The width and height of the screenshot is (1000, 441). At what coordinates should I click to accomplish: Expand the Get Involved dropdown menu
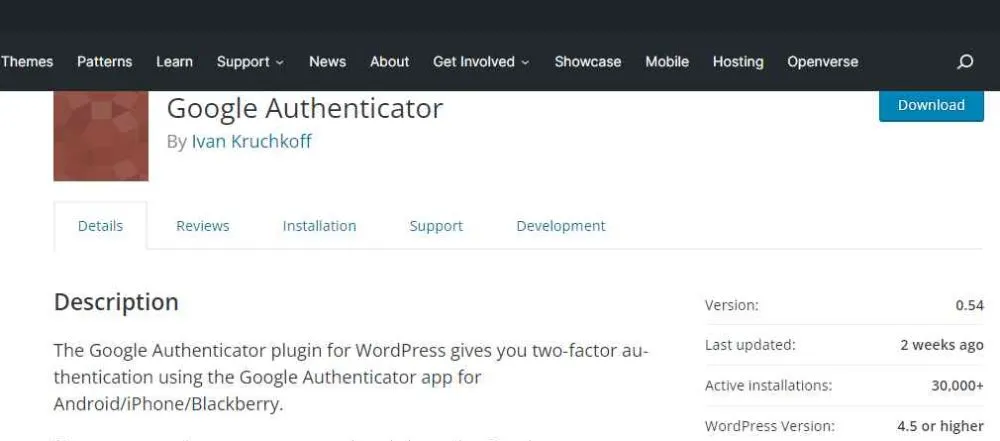pyautogui.click(x=480, y=62)
